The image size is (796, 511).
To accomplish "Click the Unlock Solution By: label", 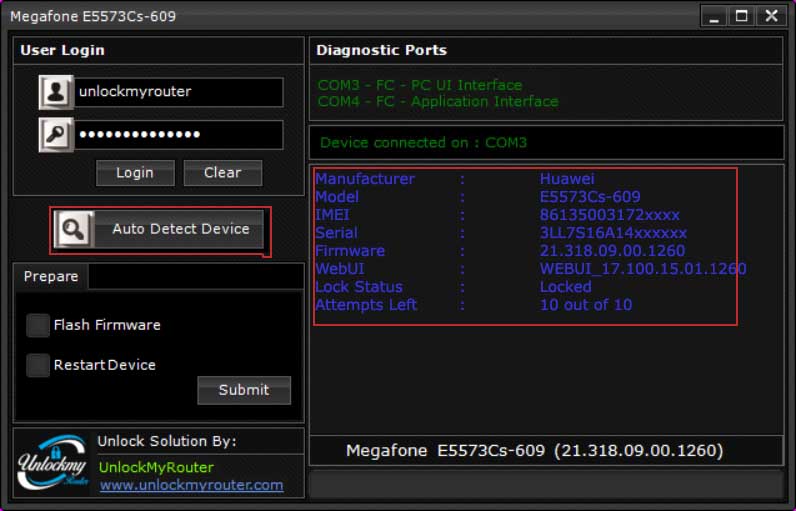I will 167,441.
